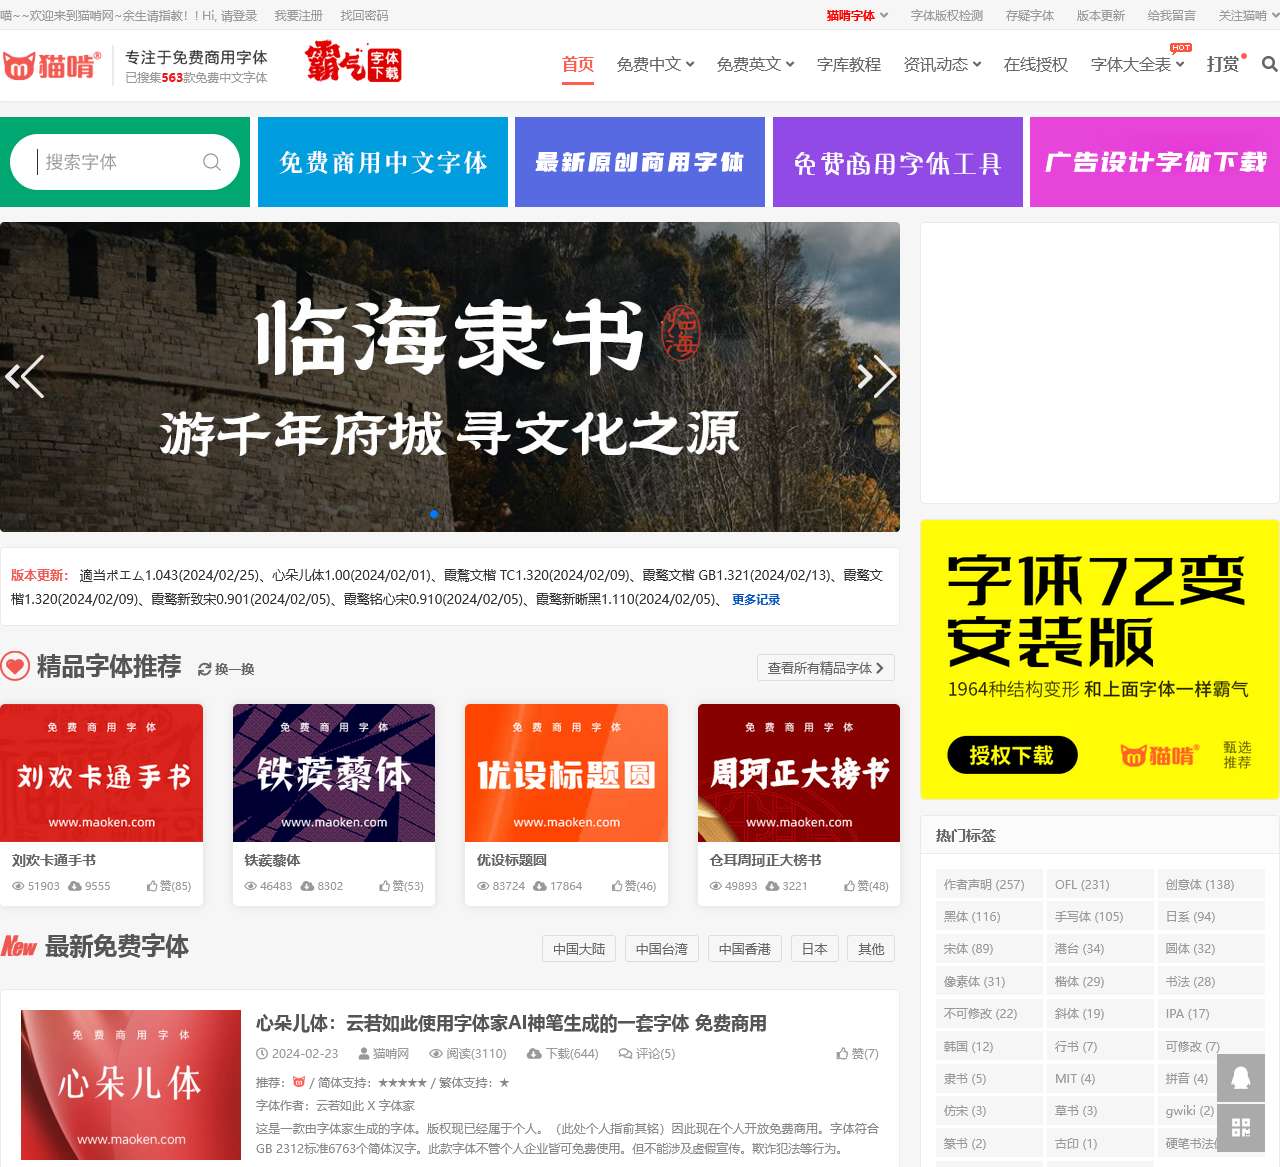Go to previous banner slide arrow
This screenshot has width=1280, height=1167.
click(24, 376)
